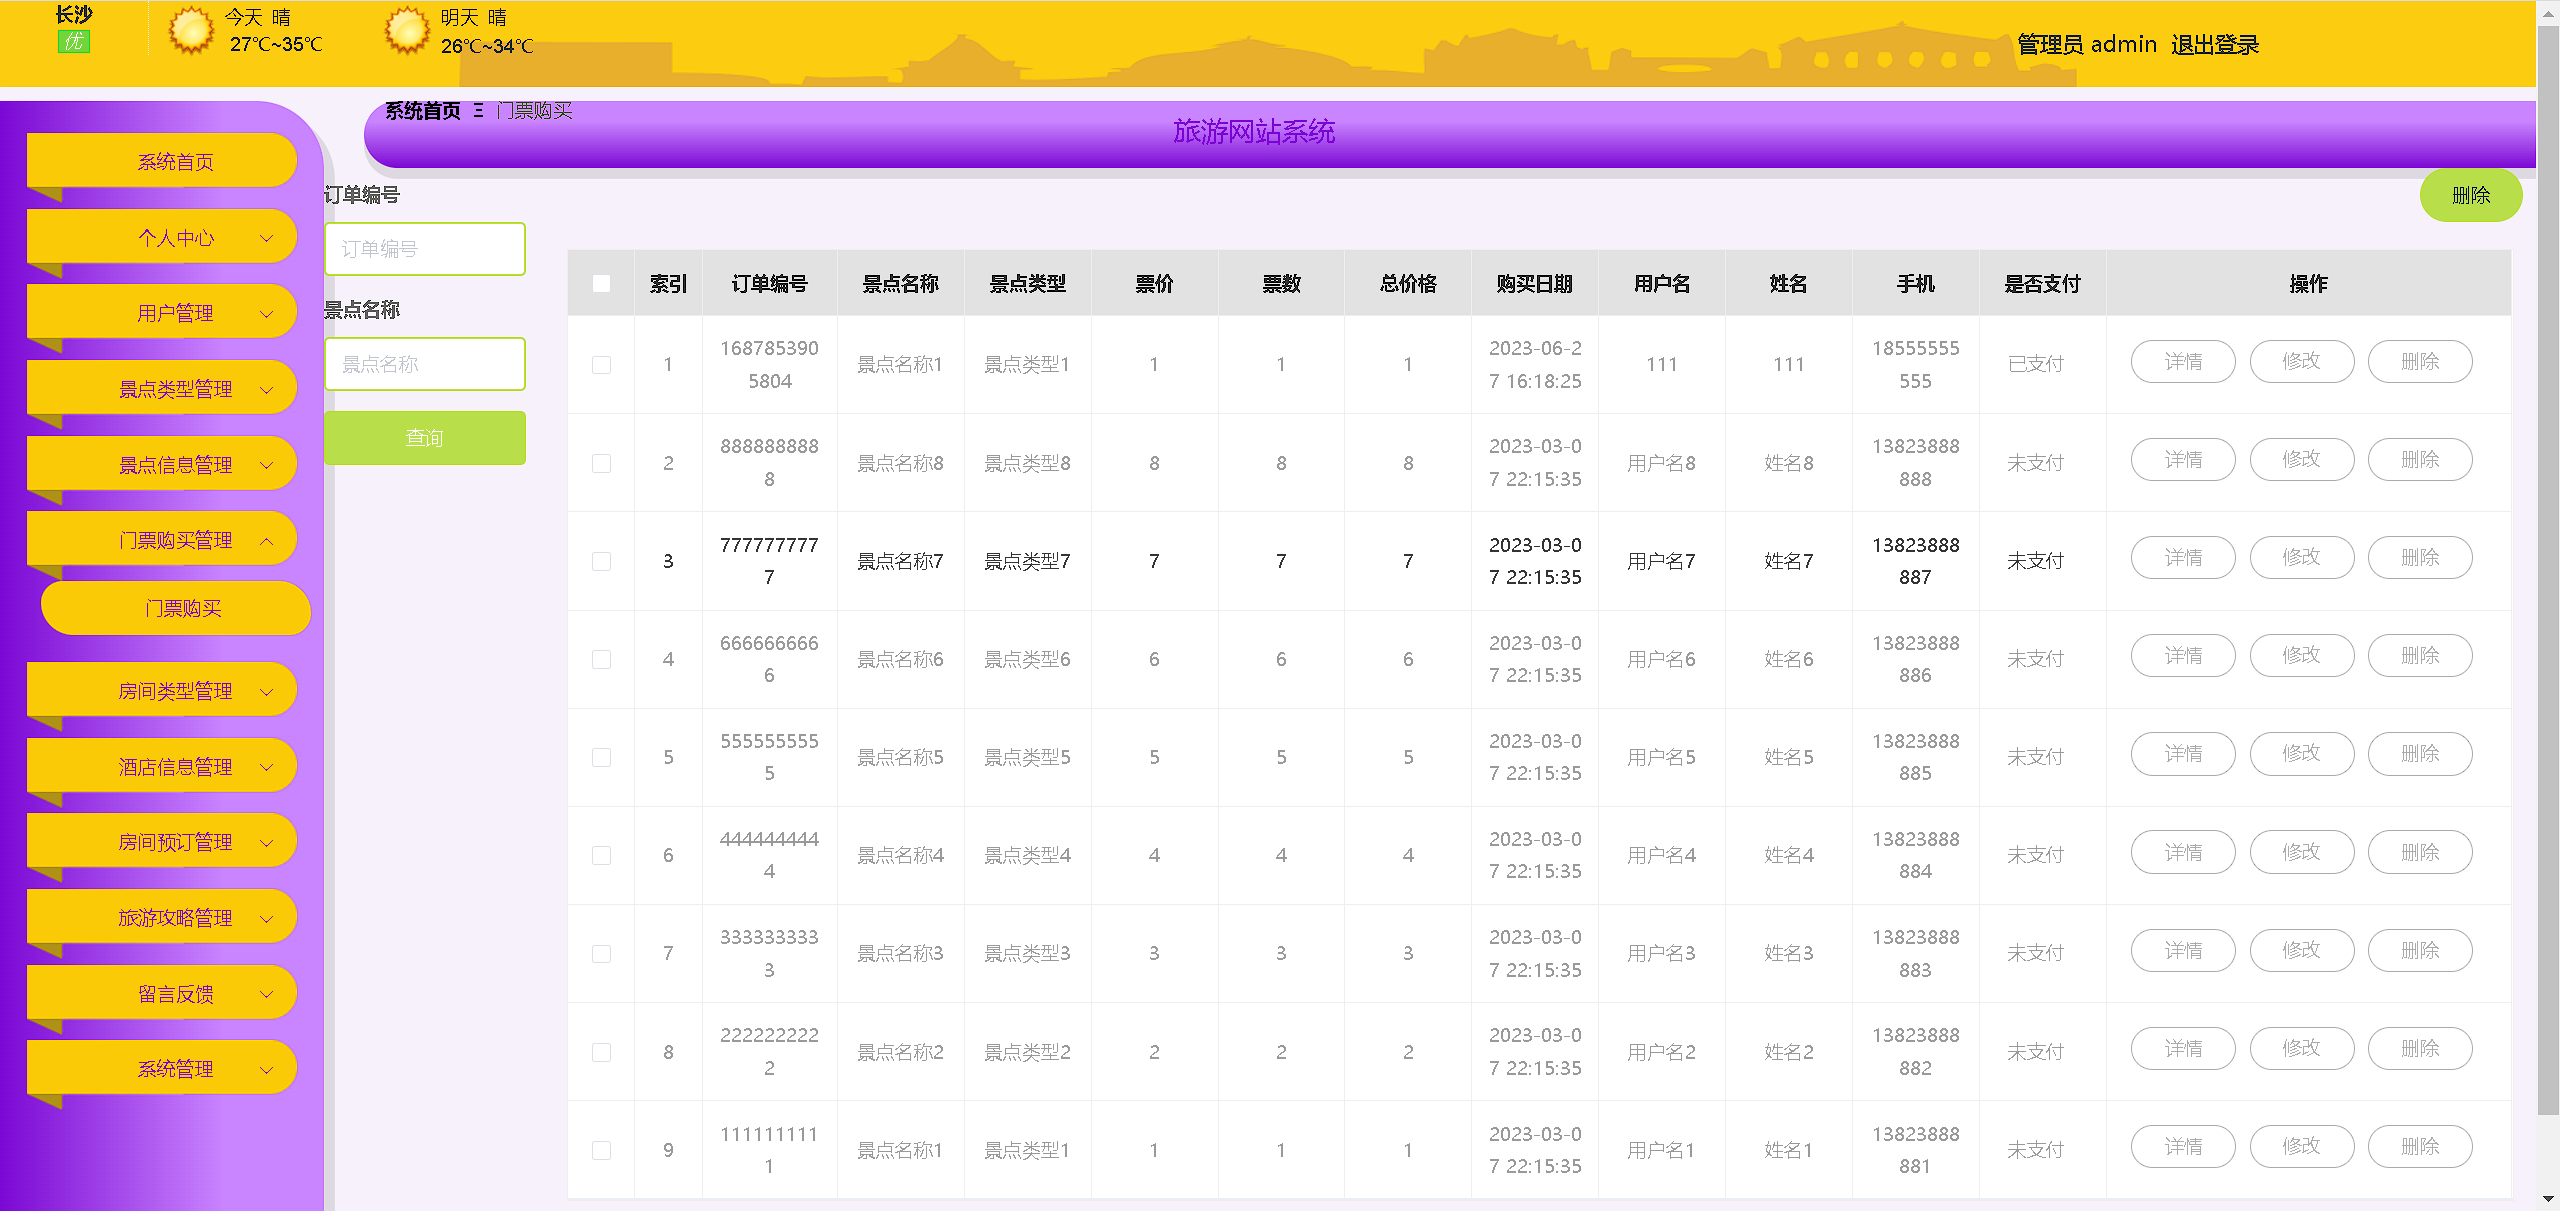Check the row for order 1687853905804
2560x1211 pixels.
tap(601, 365)
